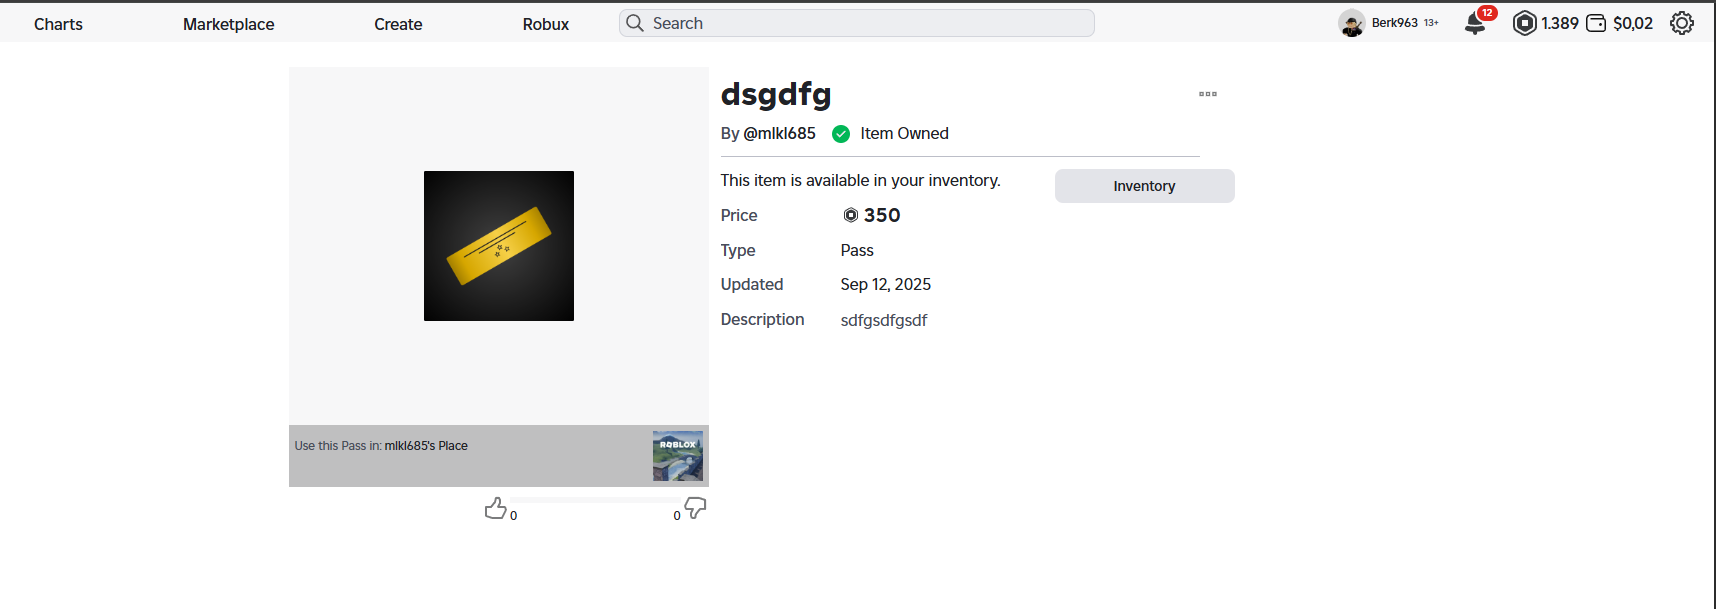Open mlkl685's Place link
The height and width of the screenshot is (609, 1716).
(426, 446)
